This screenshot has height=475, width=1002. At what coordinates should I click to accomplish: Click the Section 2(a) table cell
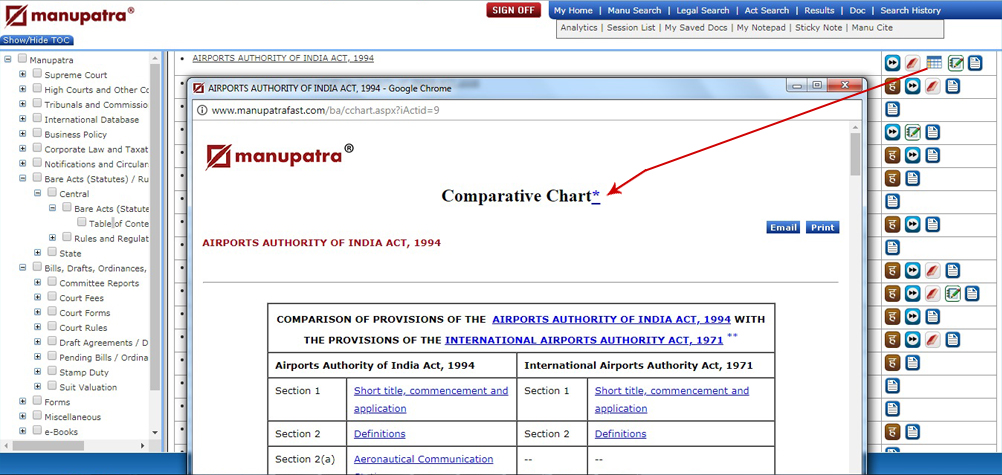(x=307, y=459)
